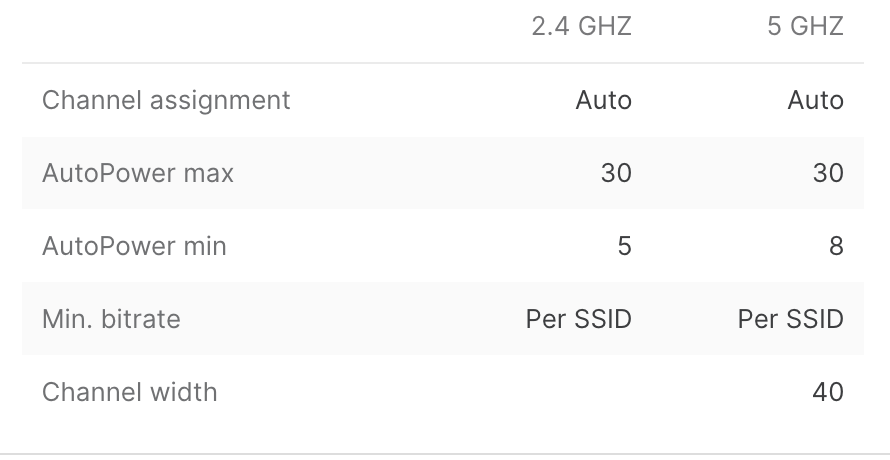Image resolution: width=890 pixels, height=460 pixels.
Task: Click the 5 GHz AutoPower max value 30
Action: pyautogui.click(x=828, y=173)
